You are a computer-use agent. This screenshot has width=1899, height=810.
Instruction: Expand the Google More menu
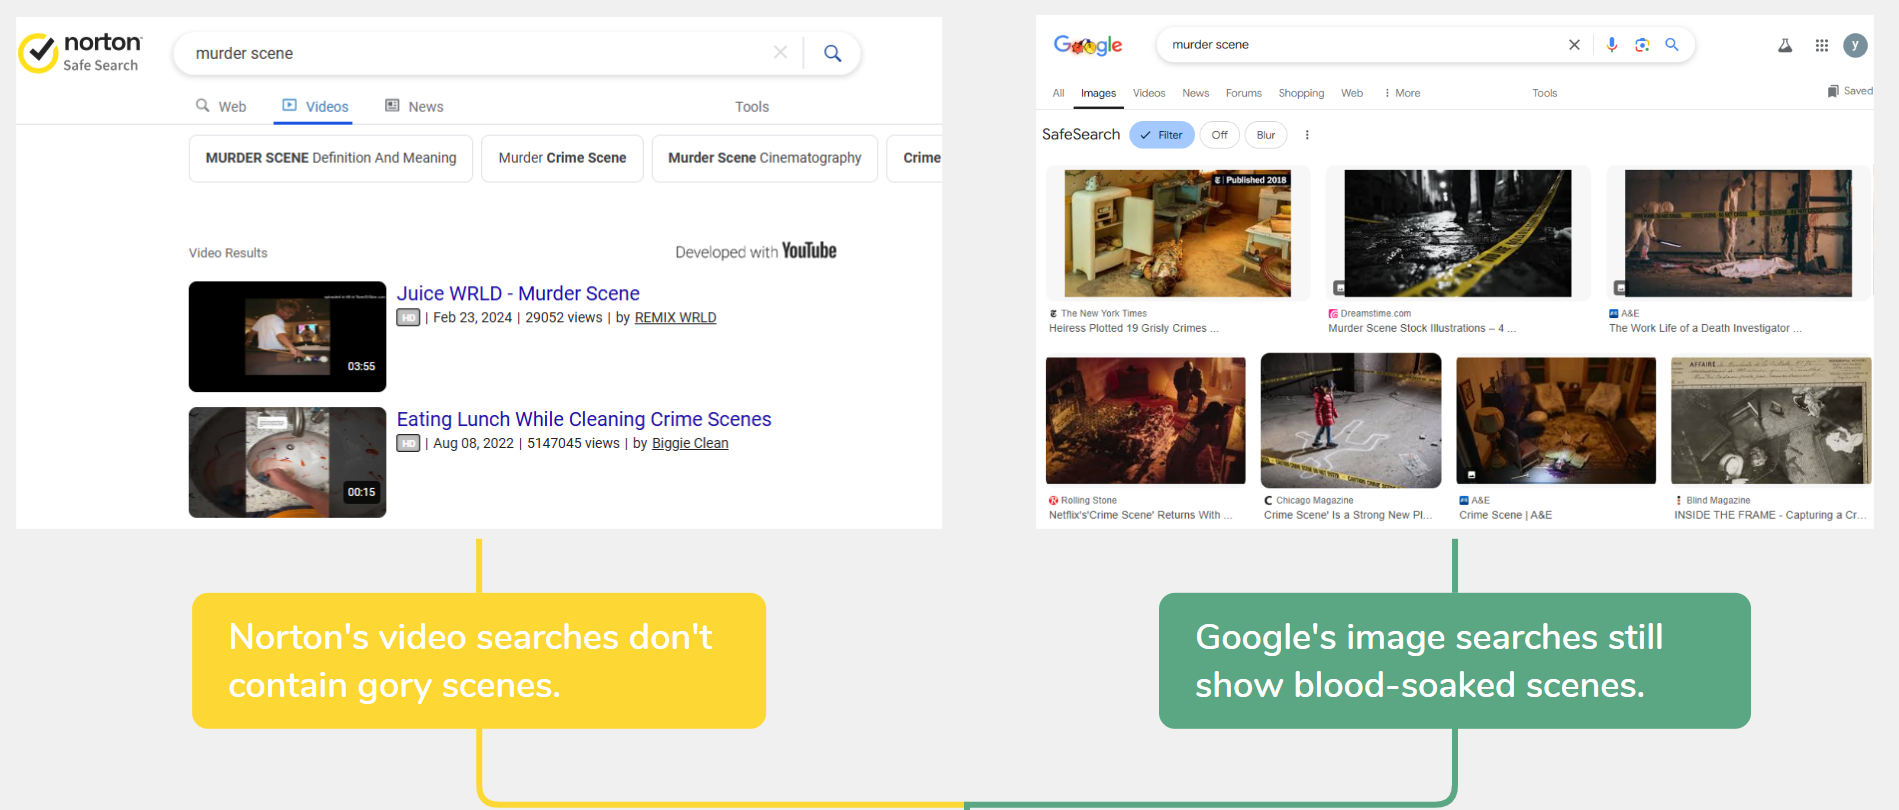[x=1402, y=93]
